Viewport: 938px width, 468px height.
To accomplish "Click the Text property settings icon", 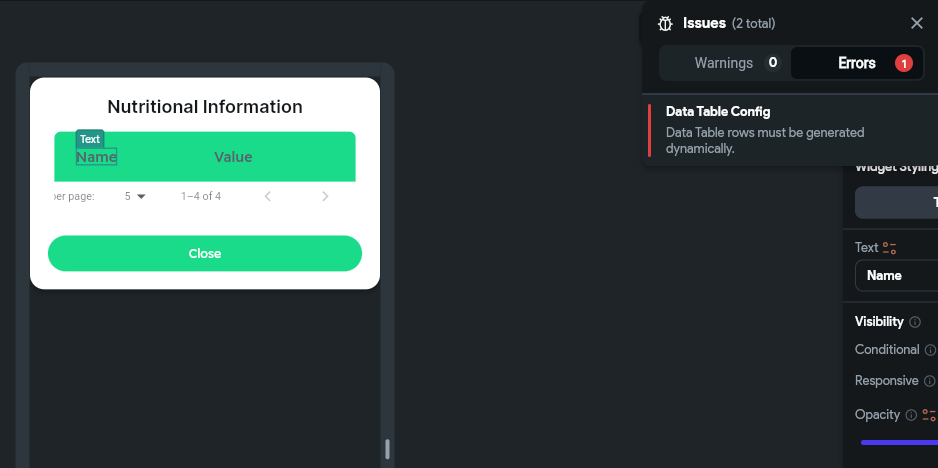I will click(x=889, y=248).
